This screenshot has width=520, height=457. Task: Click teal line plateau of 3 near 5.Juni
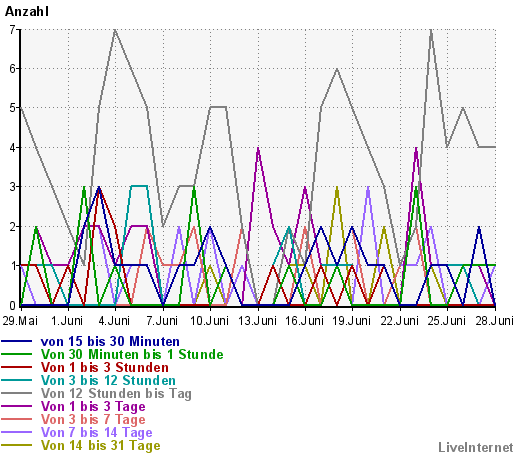pos(139,186)
